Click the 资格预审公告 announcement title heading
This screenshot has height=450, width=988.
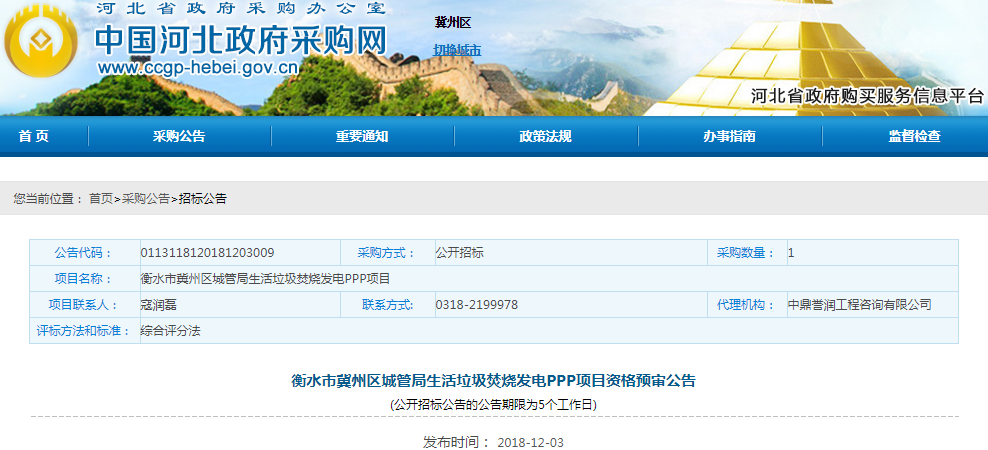[493, 381]
